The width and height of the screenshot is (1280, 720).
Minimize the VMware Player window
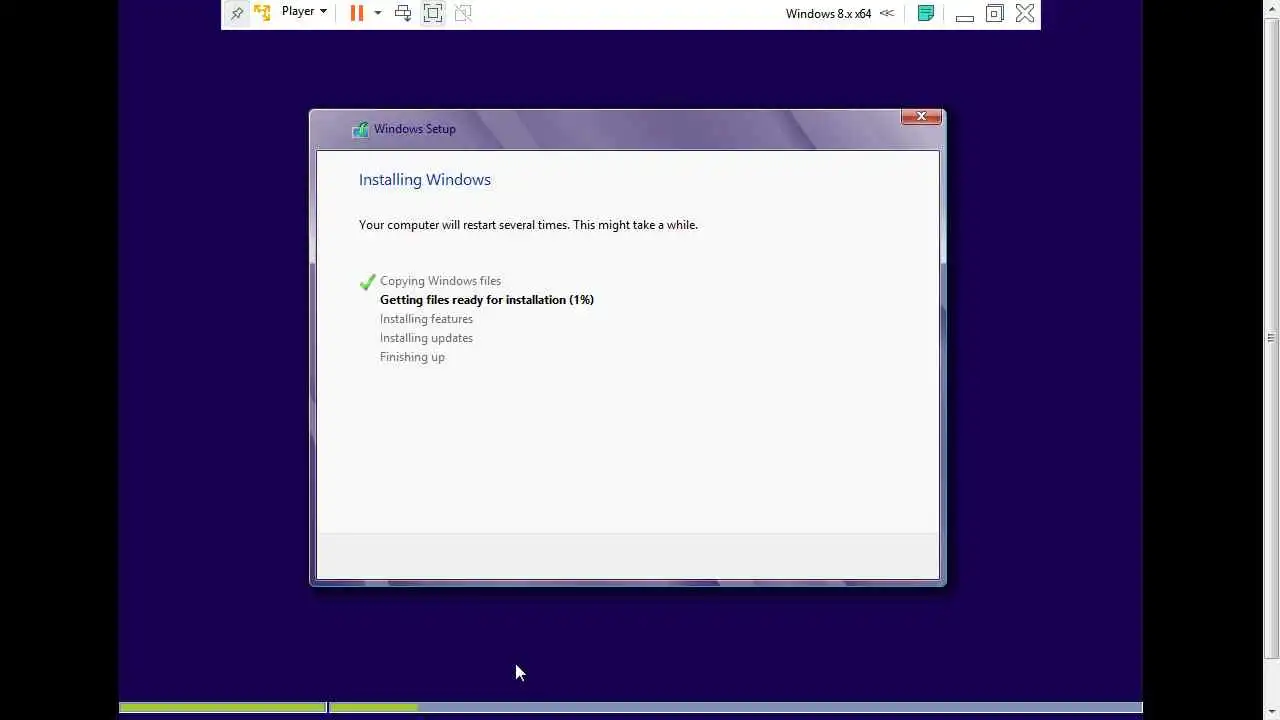click(965, 14)
